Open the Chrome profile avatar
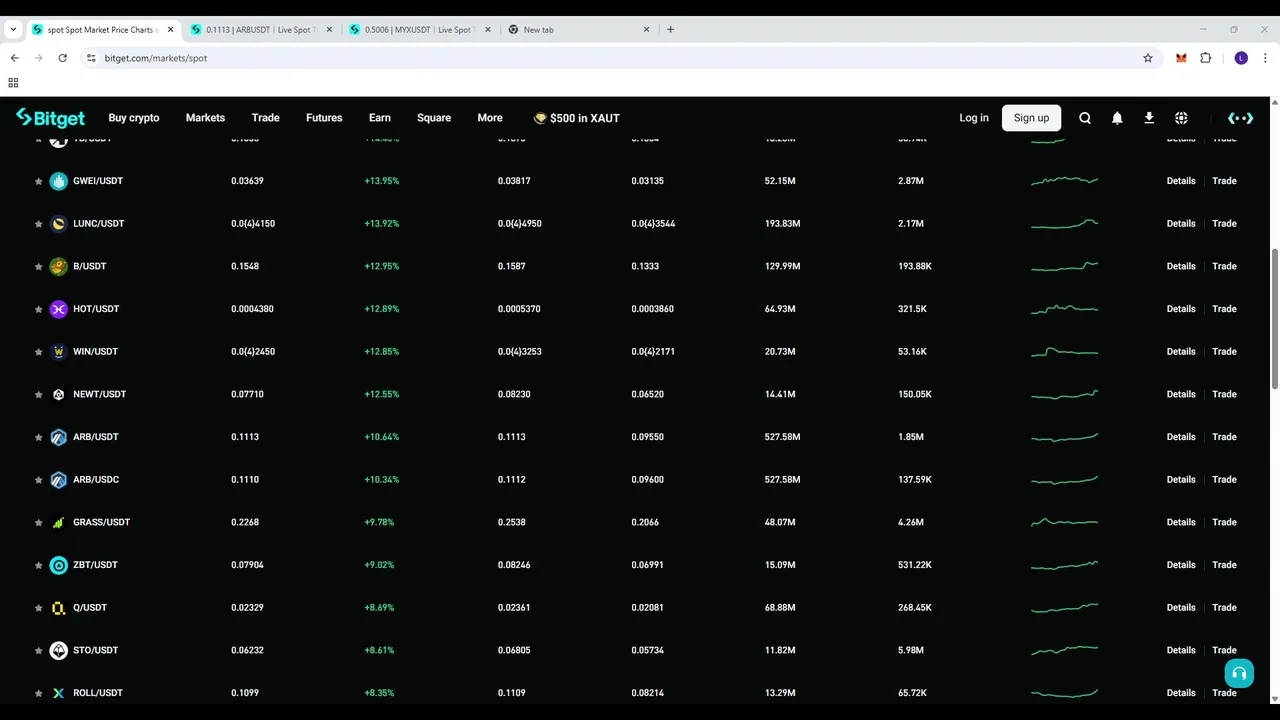 1241,58
